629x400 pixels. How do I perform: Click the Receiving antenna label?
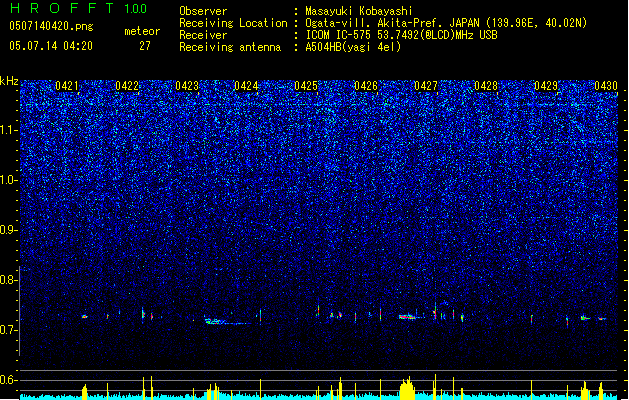coord(230,47)
